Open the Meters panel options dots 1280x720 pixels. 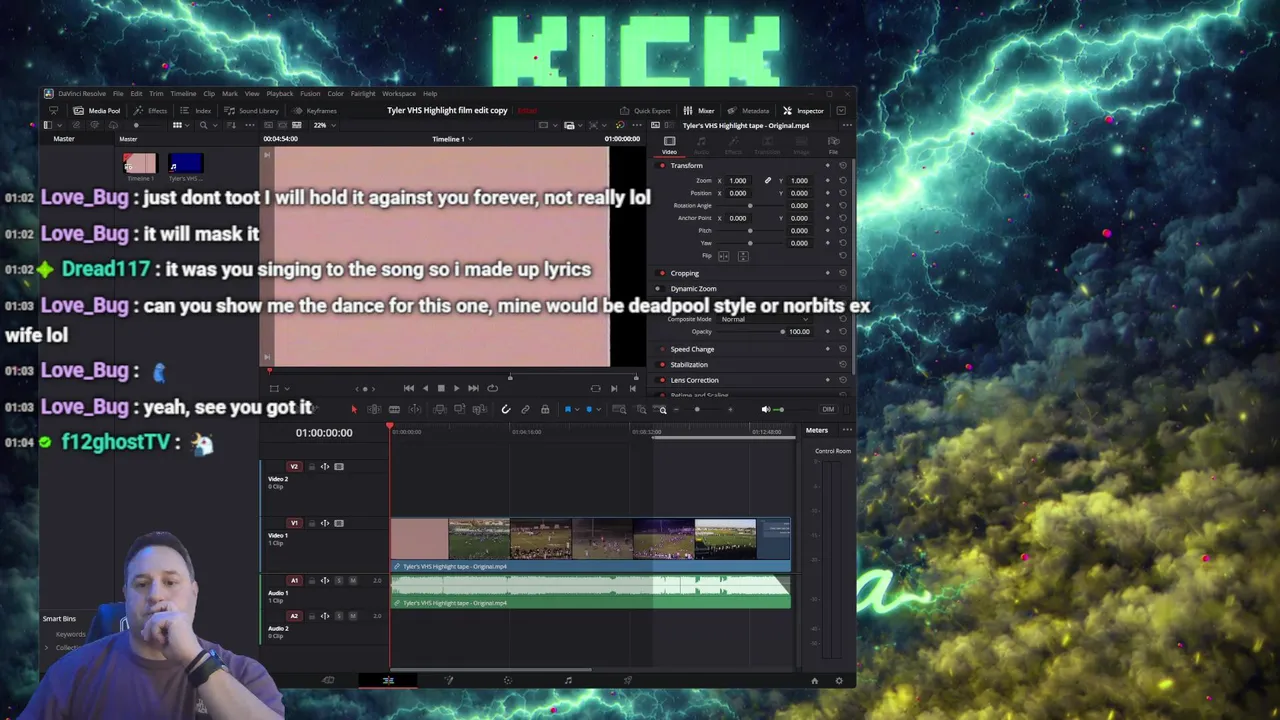847,431
